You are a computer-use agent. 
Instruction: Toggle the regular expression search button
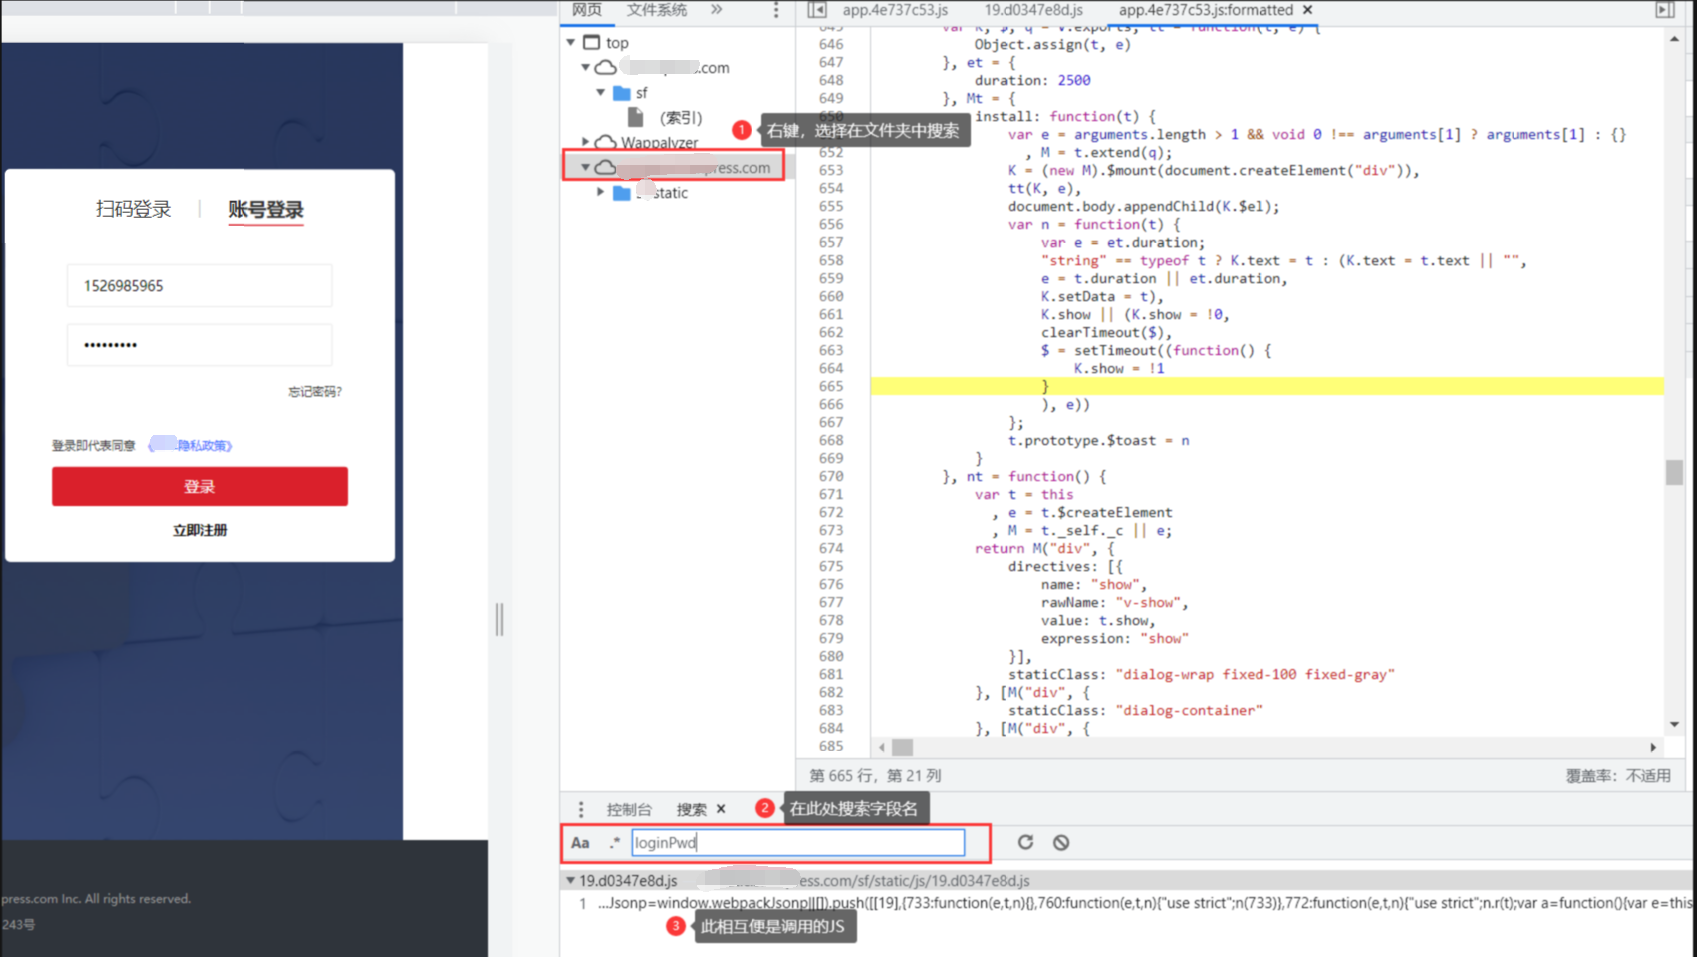point(614,842)
